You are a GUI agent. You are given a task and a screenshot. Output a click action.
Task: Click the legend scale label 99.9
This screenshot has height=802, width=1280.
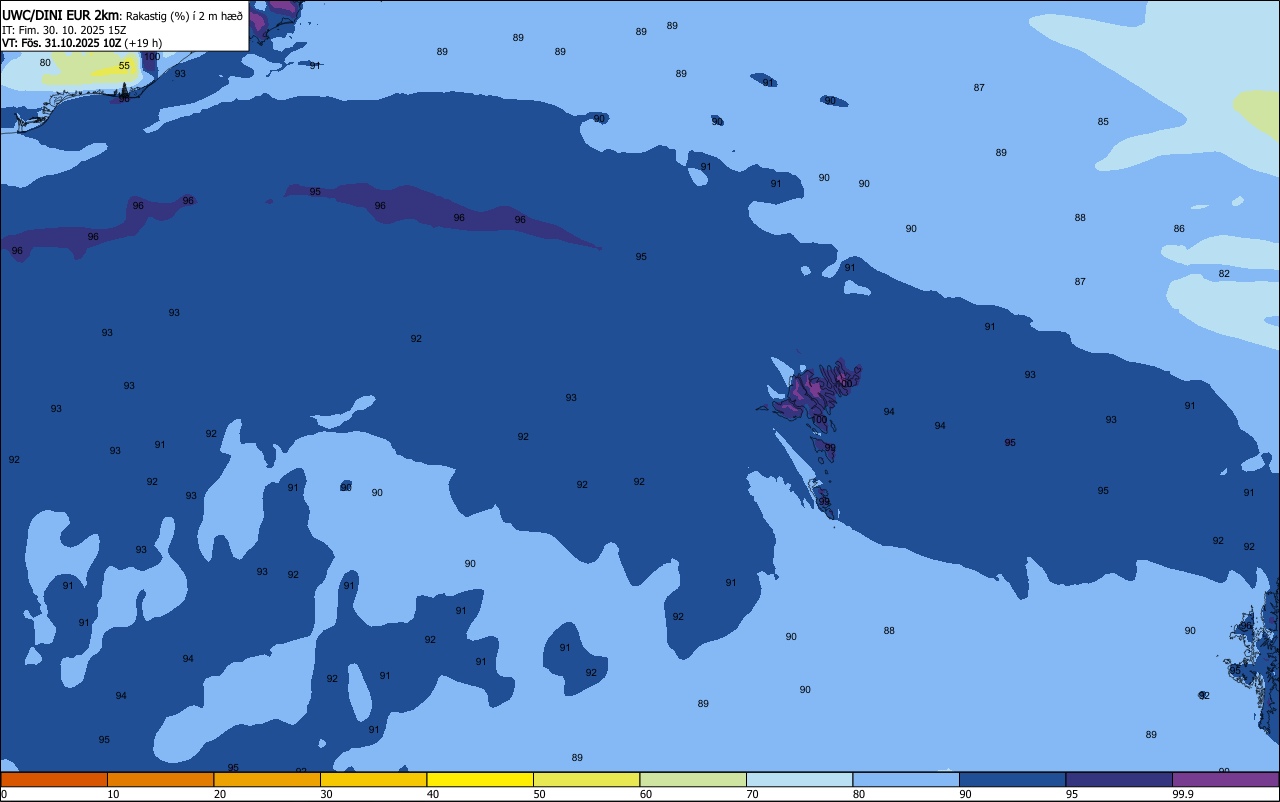[x=1183, y=794]
